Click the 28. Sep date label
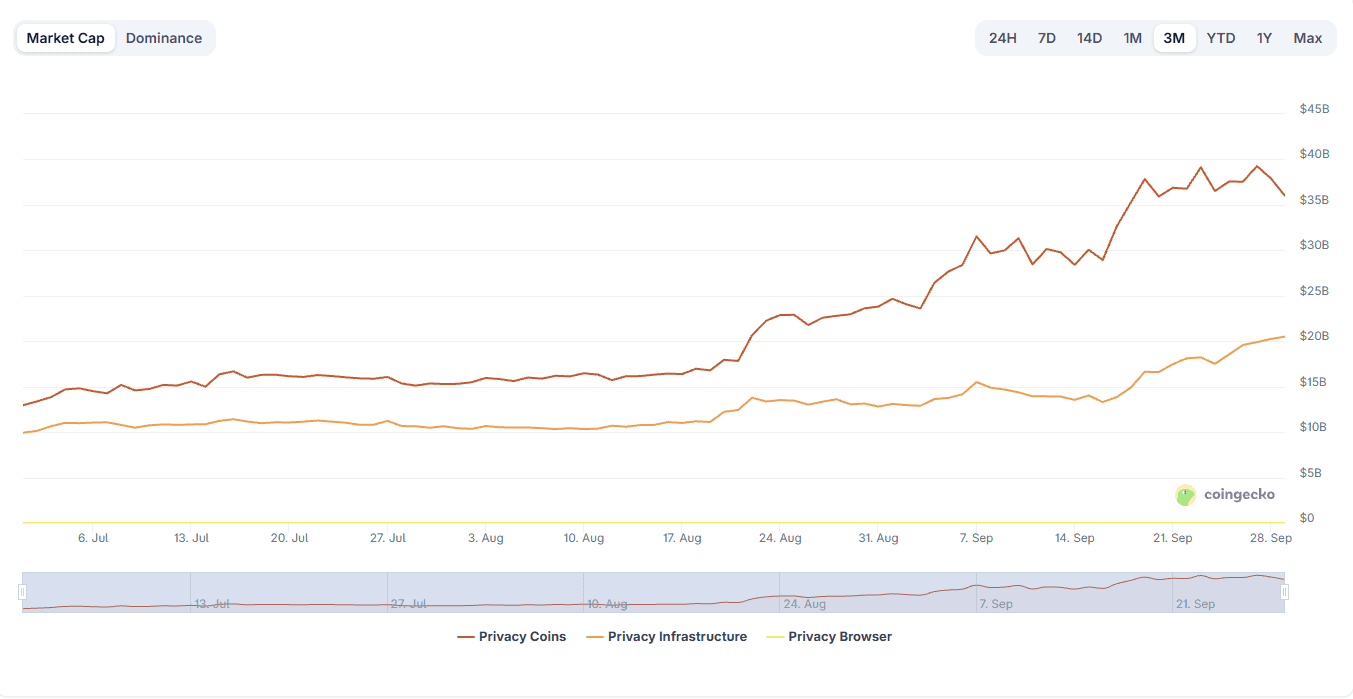This screenshot has height=699, width=1353. 1271,538
